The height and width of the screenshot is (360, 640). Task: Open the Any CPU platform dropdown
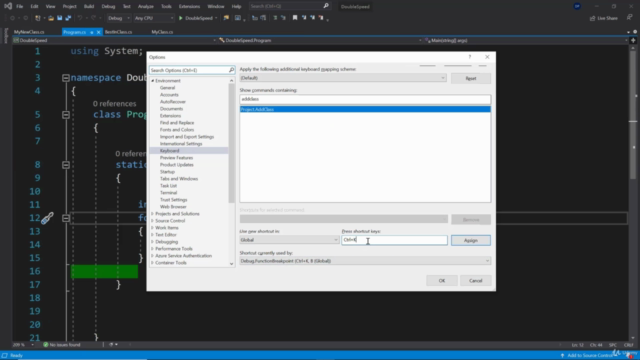[x=154, y=18]
